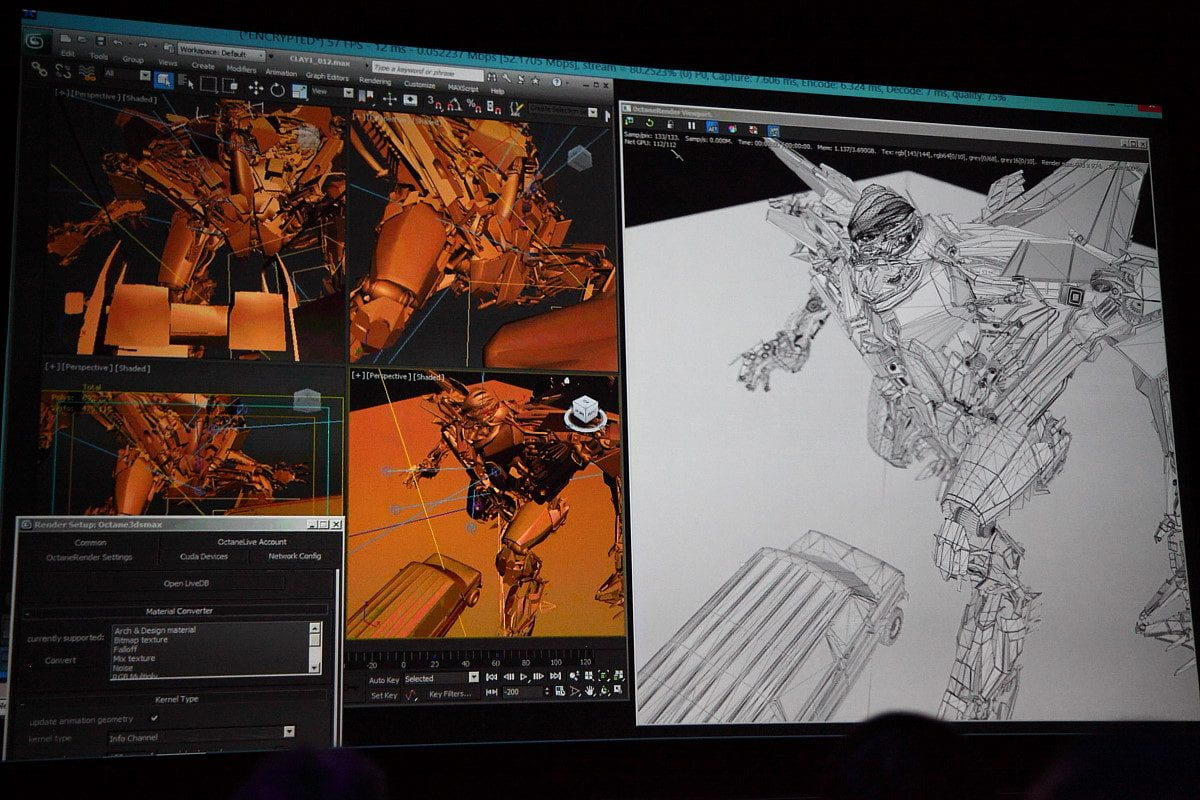This screenshot has width=1200, height=800.
Task: Select Bitmap texture in the supported list
Action: tap(141, 640)
